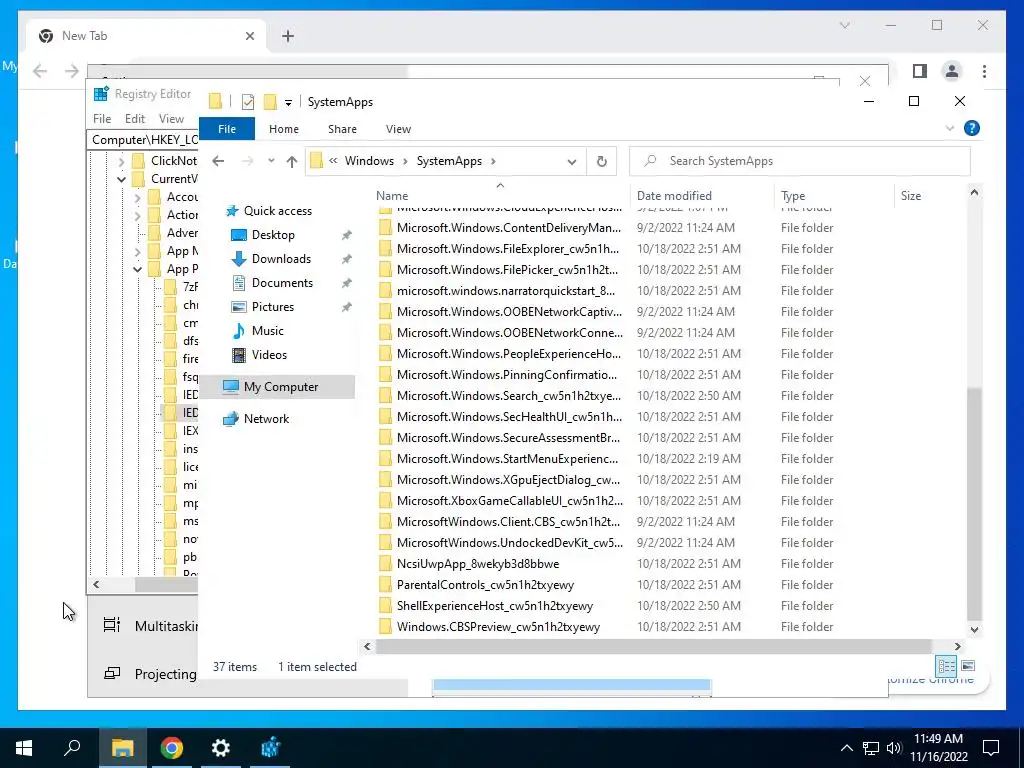Open the recent locations dropdown arrow

click(x=271, y=161)
